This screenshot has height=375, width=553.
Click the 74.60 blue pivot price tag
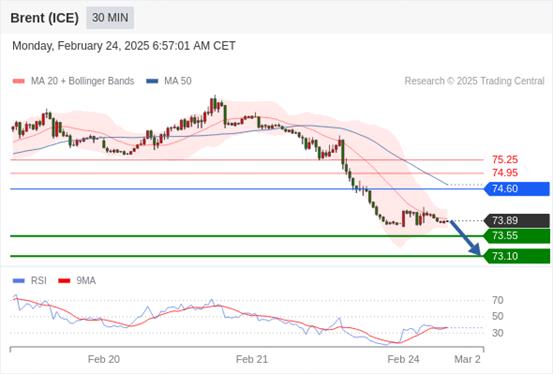[x=517, y=189]
